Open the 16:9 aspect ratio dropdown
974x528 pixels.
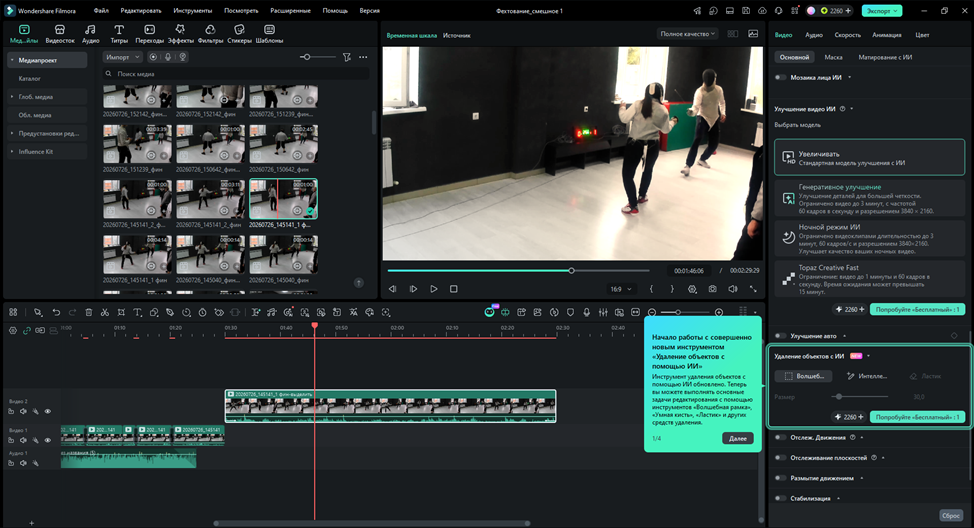click(621, 289)
